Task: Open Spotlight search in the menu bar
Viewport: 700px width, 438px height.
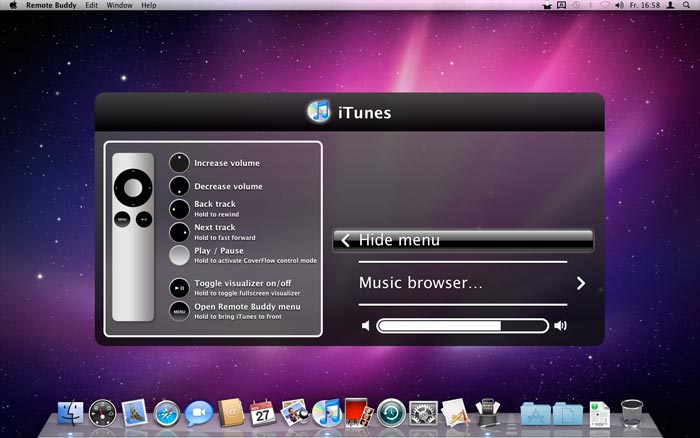Action: (x=686, y=5)
